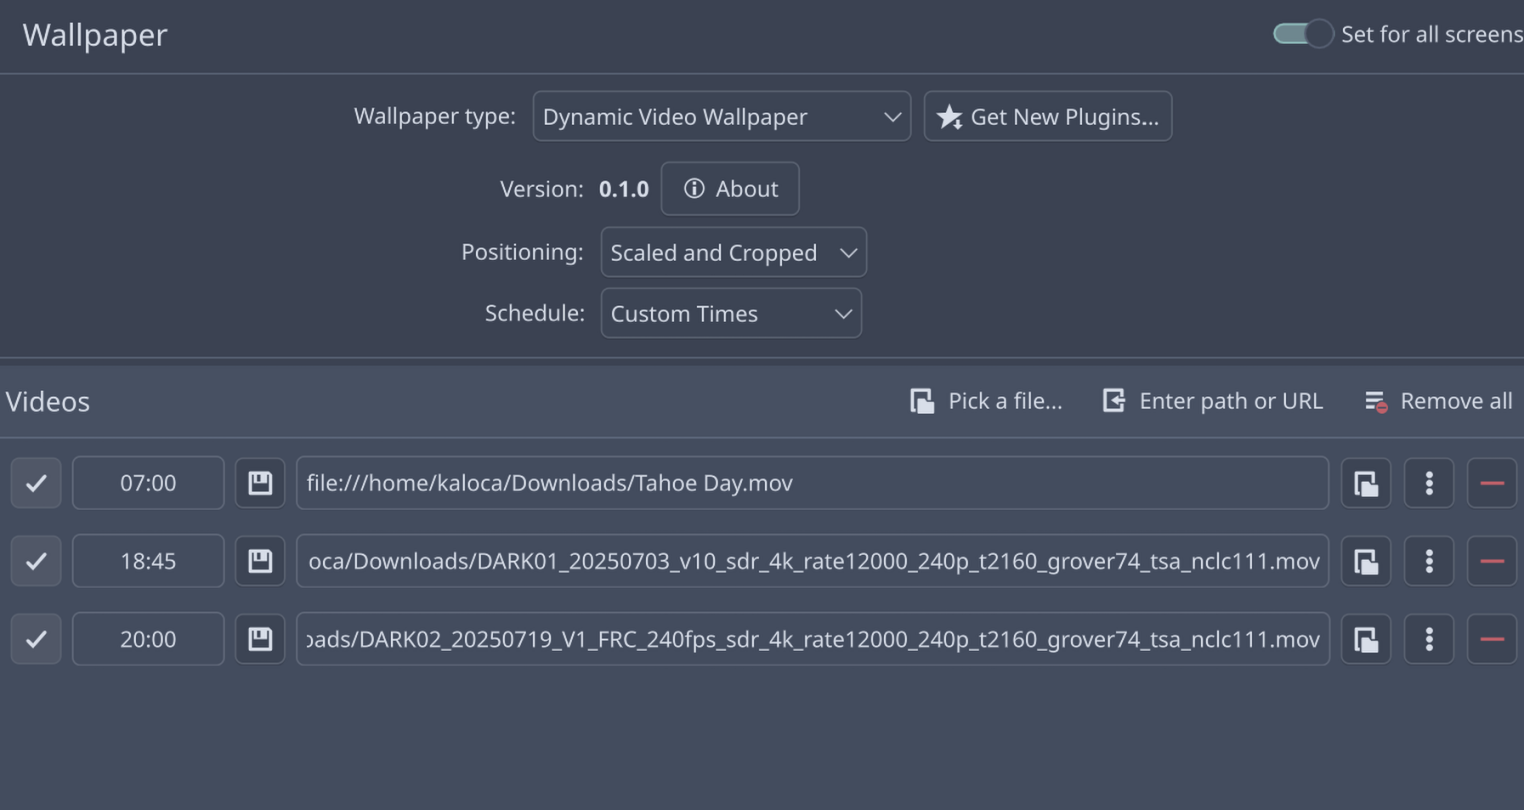Browse a file for the DARK02 video row
Viewport: 1524px width, 810px height.
click(x=1366, y=639)
